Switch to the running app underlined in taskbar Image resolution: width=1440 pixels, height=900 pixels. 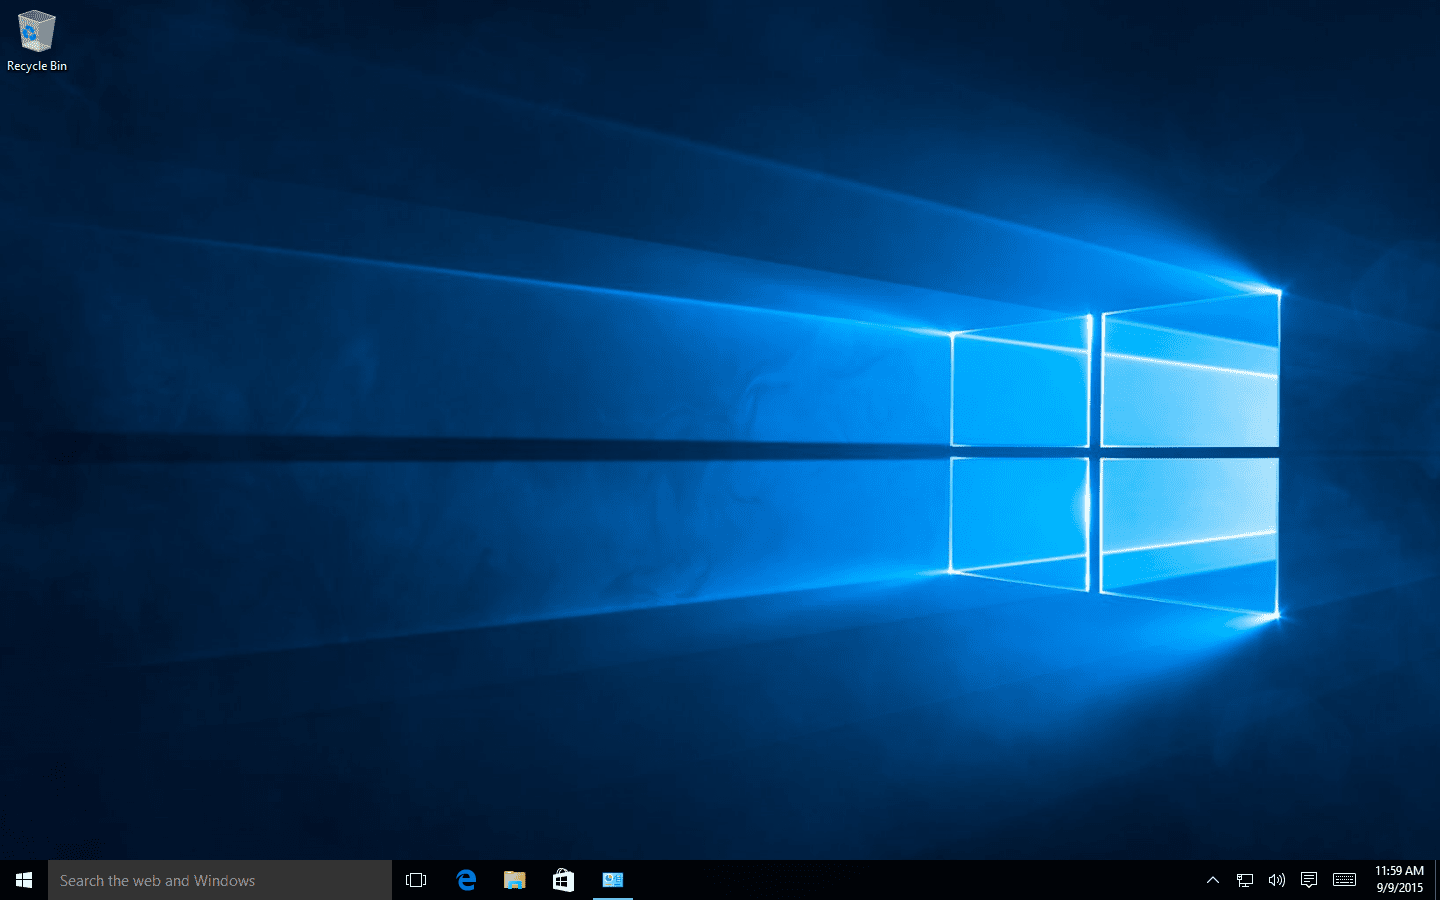(x=612, y=880)
